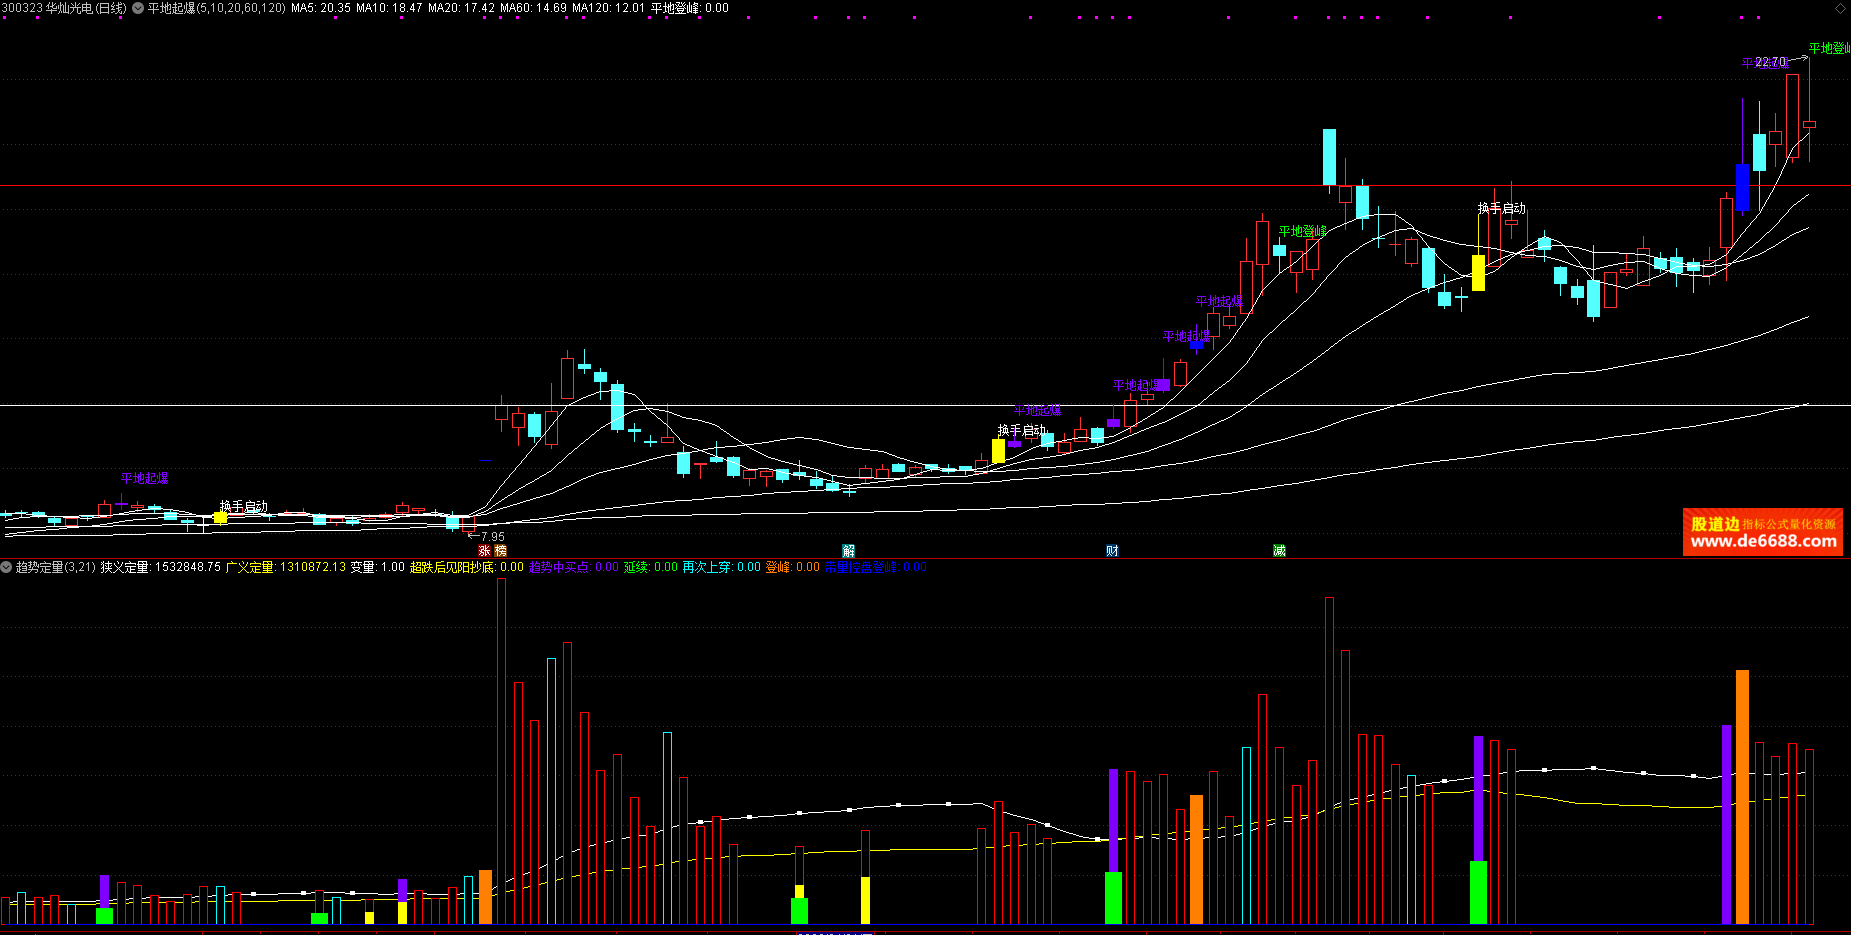
Task: Click the 平地登峰: 0.00 readout in header
Action: [689, 8]
